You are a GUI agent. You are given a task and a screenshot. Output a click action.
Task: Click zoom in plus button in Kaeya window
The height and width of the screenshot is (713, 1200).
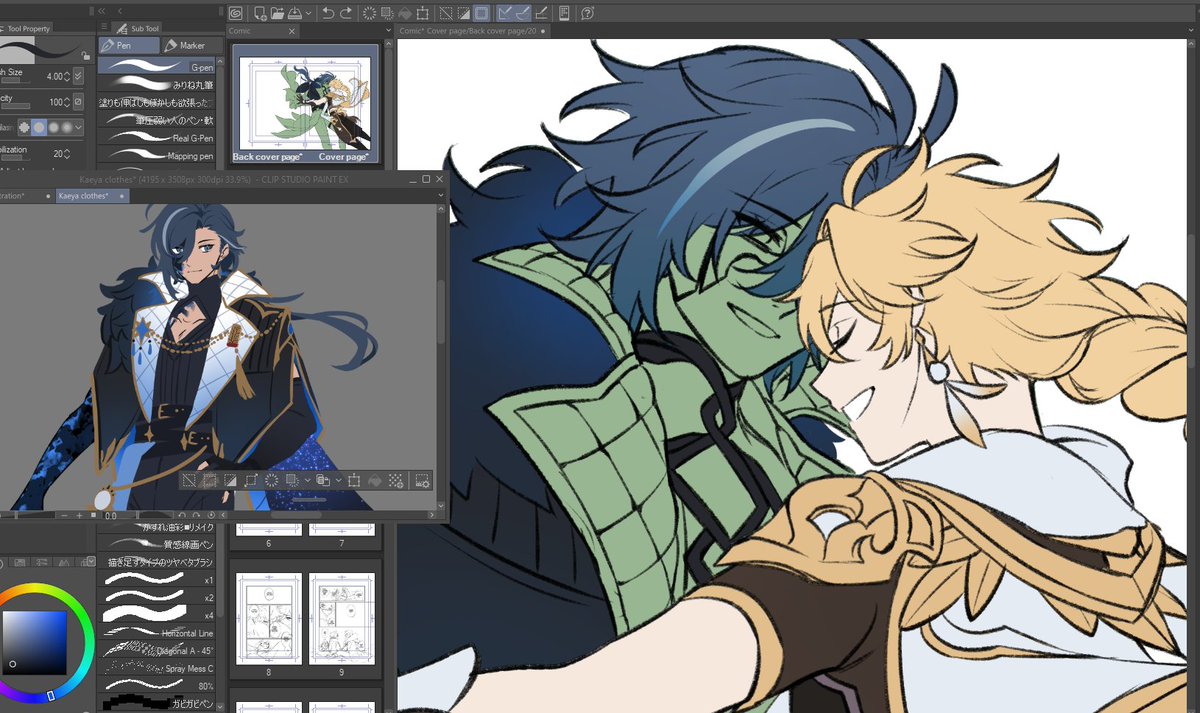point(79,515)
